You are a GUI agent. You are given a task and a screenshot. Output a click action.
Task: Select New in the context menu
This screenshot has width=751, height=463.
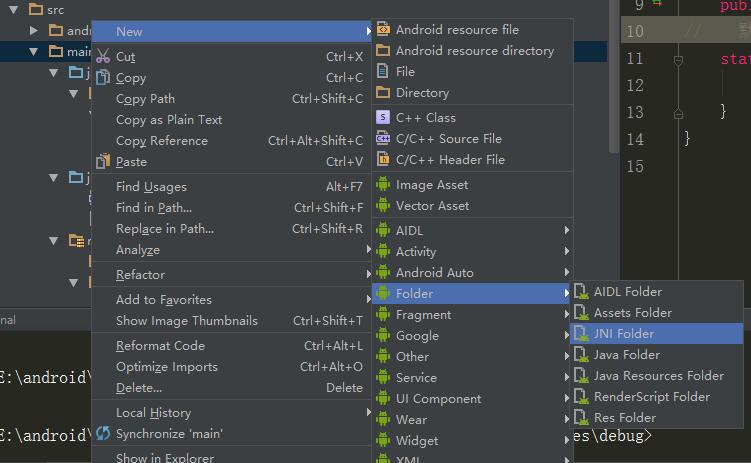[231, 31]
